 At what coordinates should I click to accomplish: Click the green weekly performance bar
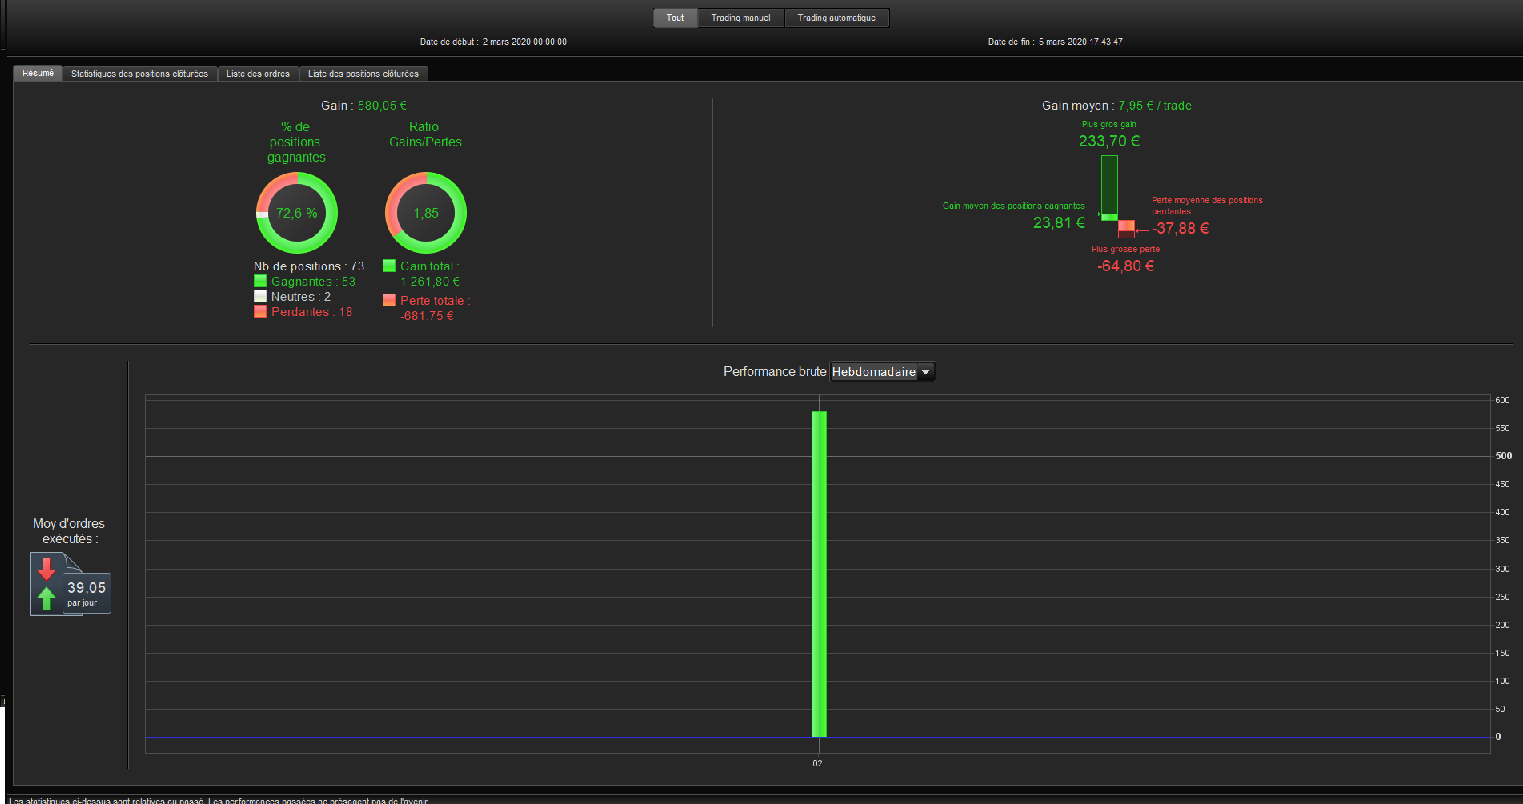[x=819, y=574]
